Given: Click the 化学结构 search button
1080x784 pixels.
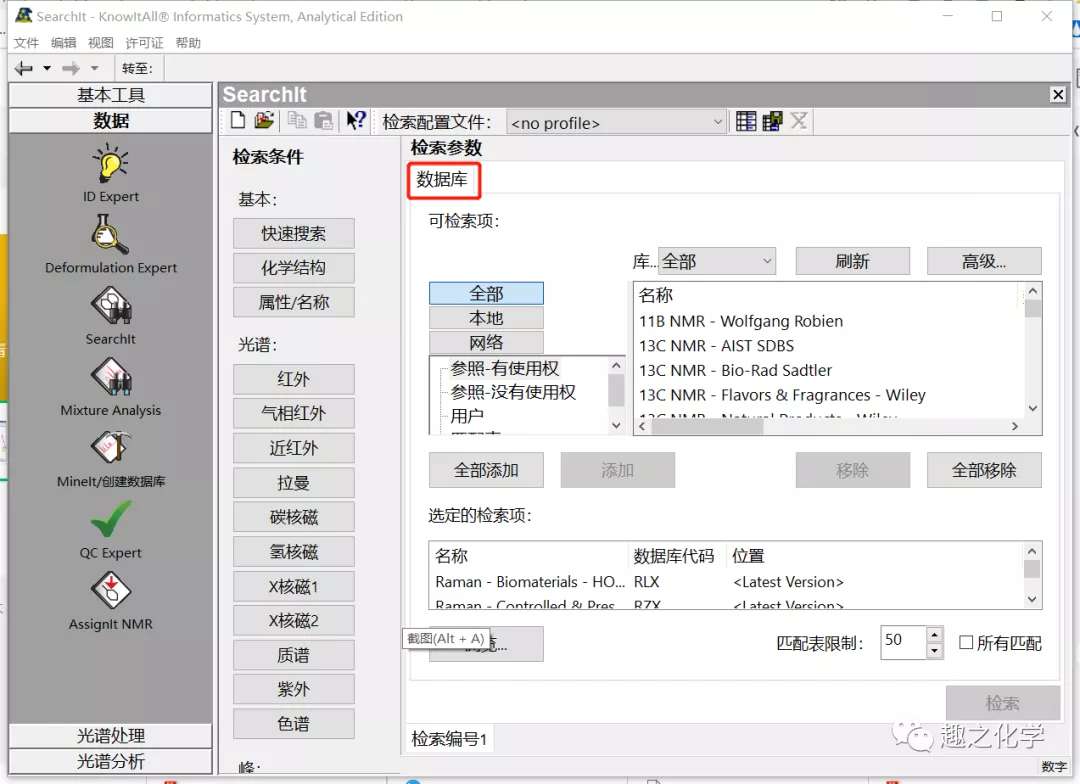Looking at the screenshot, I should click(x=293, y=268).
